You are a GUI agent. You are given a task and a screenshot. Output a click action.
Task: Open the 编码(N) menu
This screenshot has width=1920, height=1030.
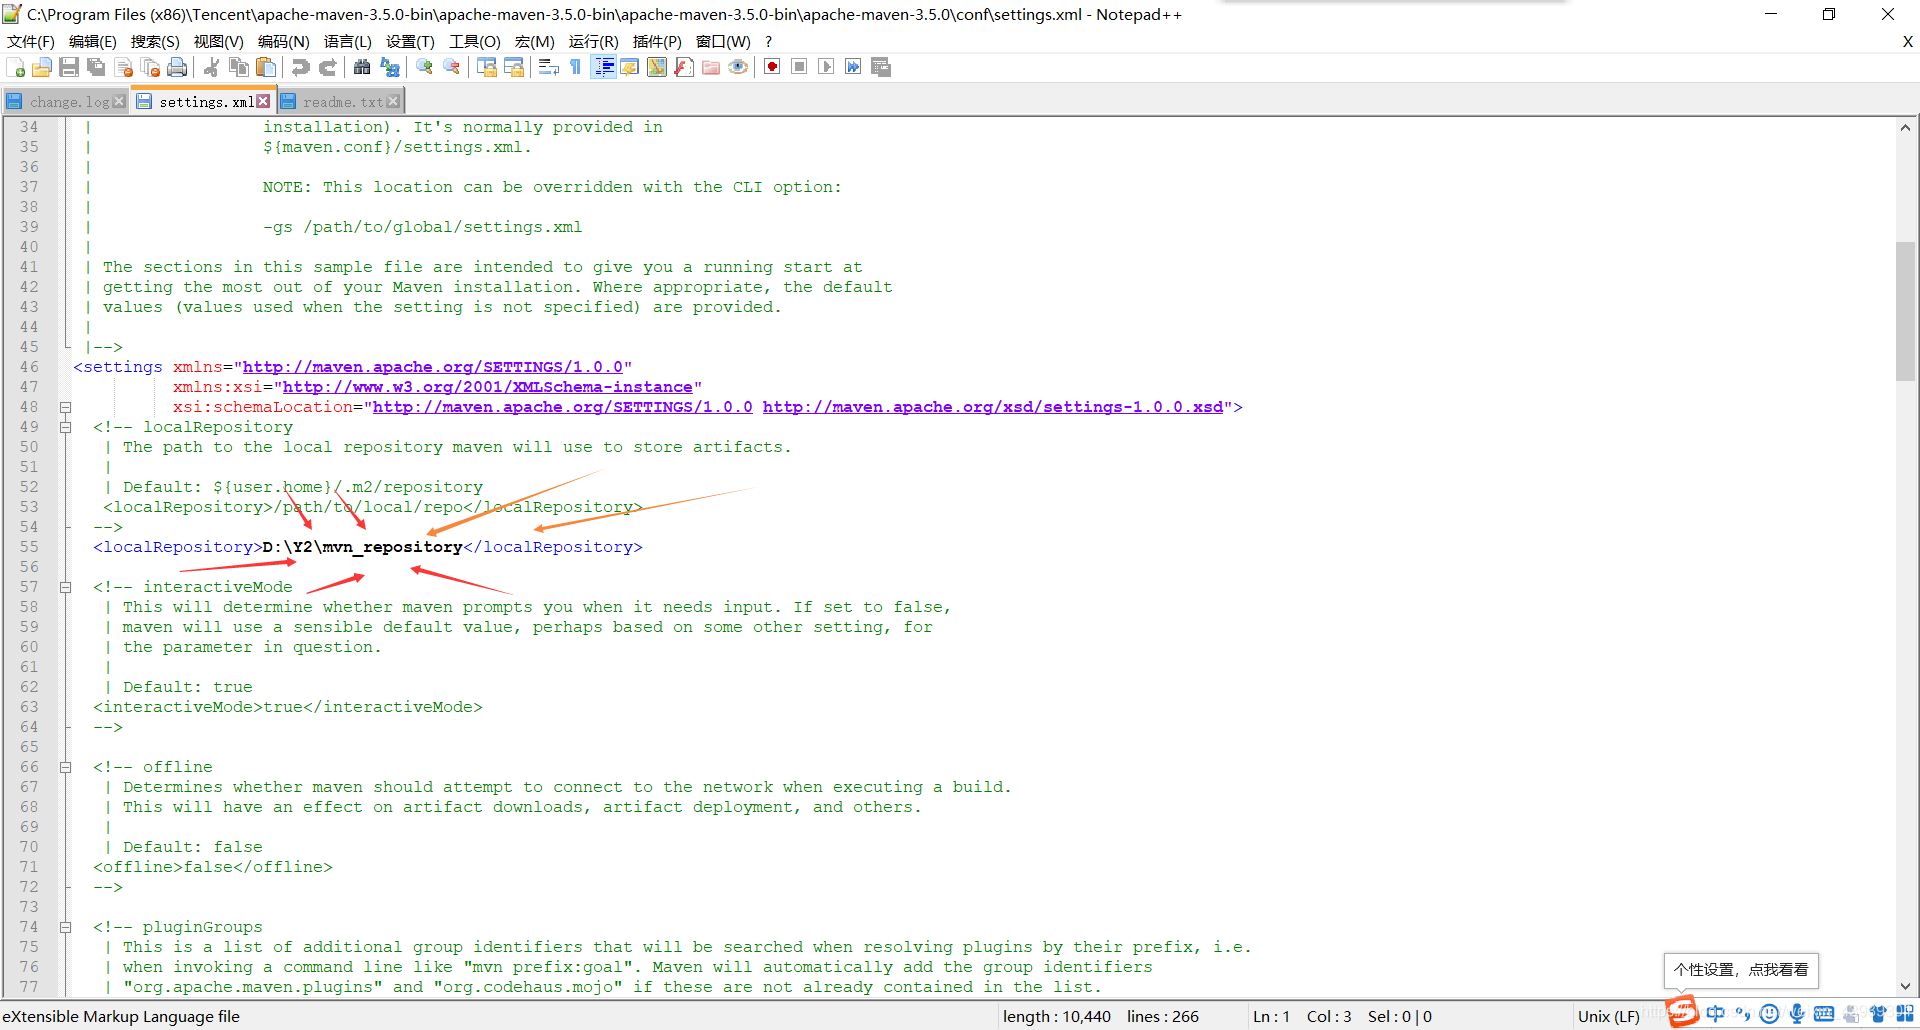(283, 41)
